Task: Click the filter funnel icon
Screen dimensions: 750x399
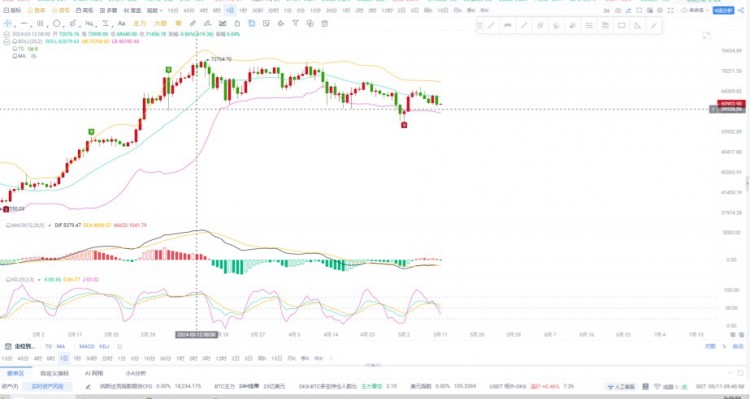Action: tap(296, 23)
